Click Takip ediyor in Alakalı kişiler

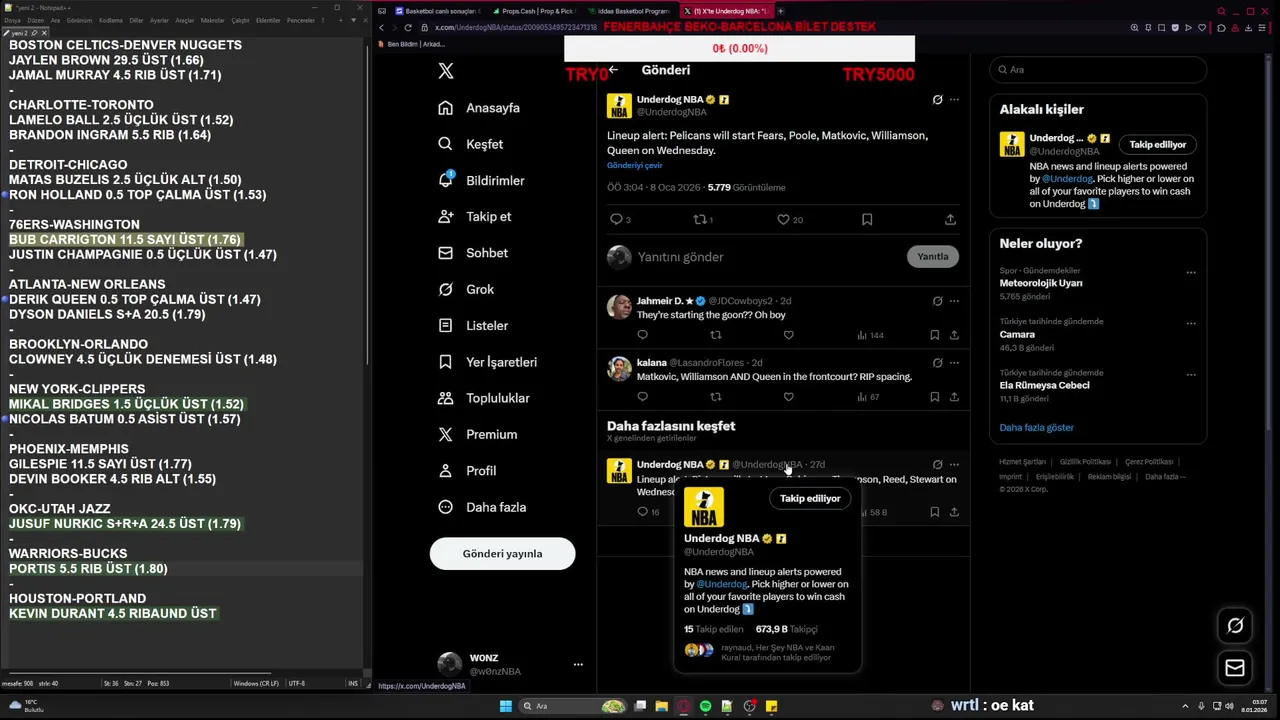click(x=1157, y=145)
